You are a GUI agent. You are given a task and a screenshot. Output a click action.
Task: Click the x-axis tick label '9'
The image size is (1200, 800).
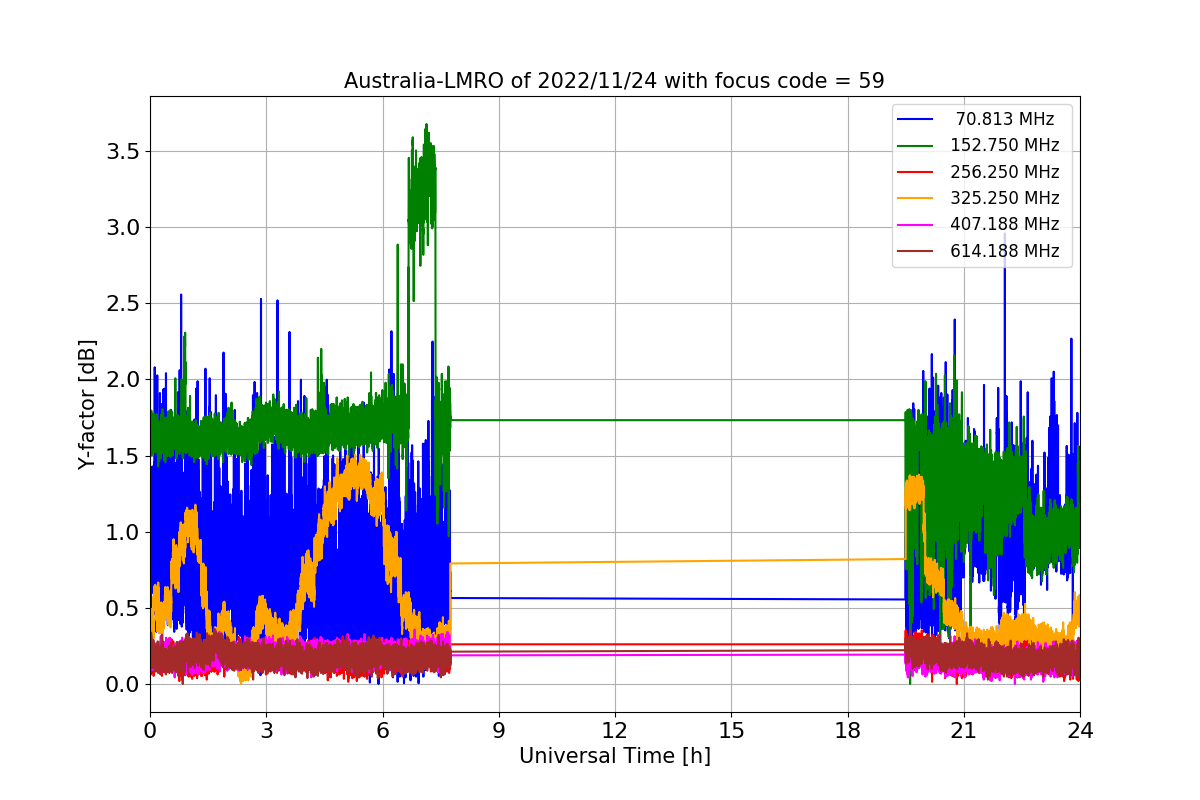tap(499, 730)
